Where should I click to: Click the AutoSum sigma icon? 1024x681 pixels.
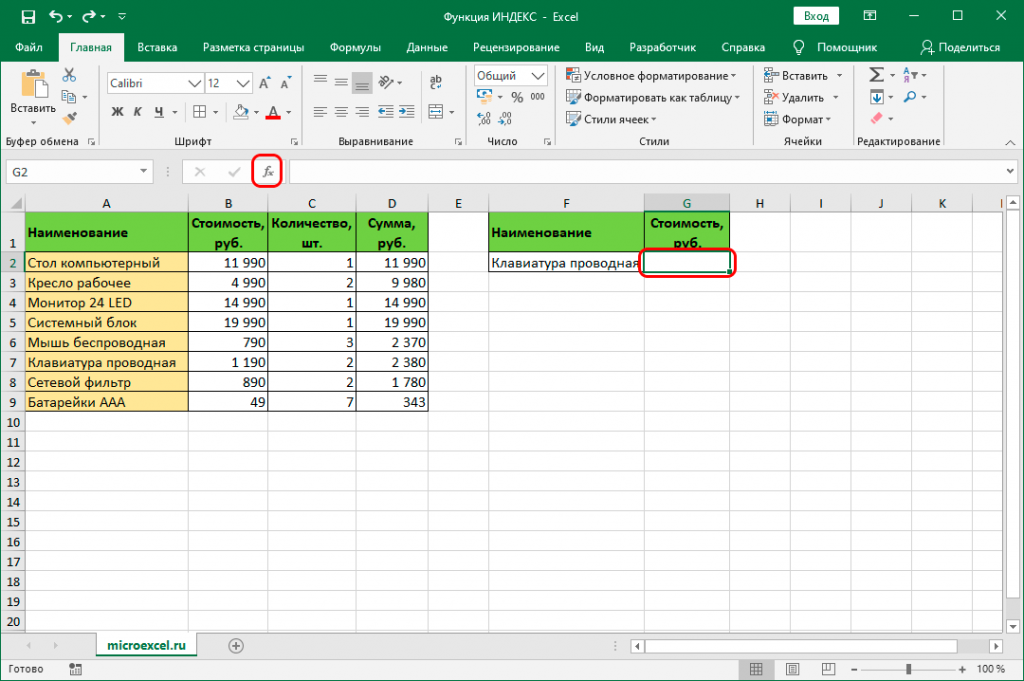click(876, 75)
